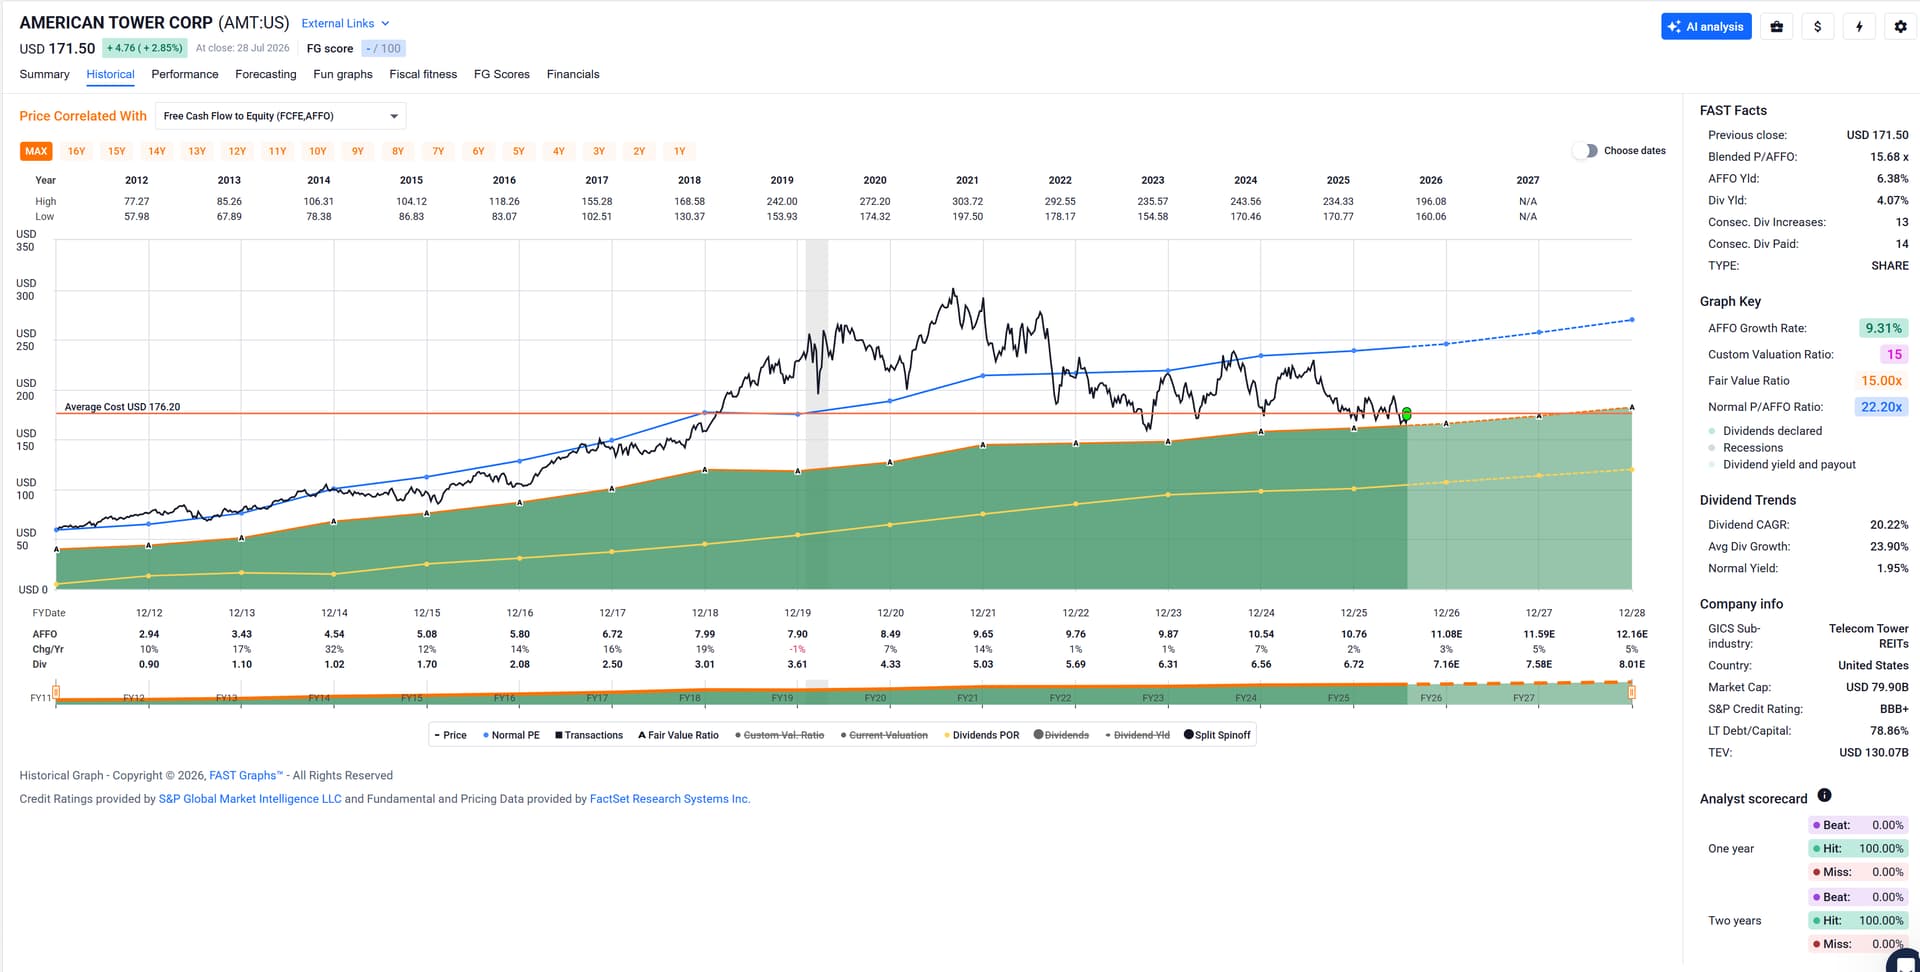Select the 5Y time range
1920x972 pixels.
coord(519,151)
